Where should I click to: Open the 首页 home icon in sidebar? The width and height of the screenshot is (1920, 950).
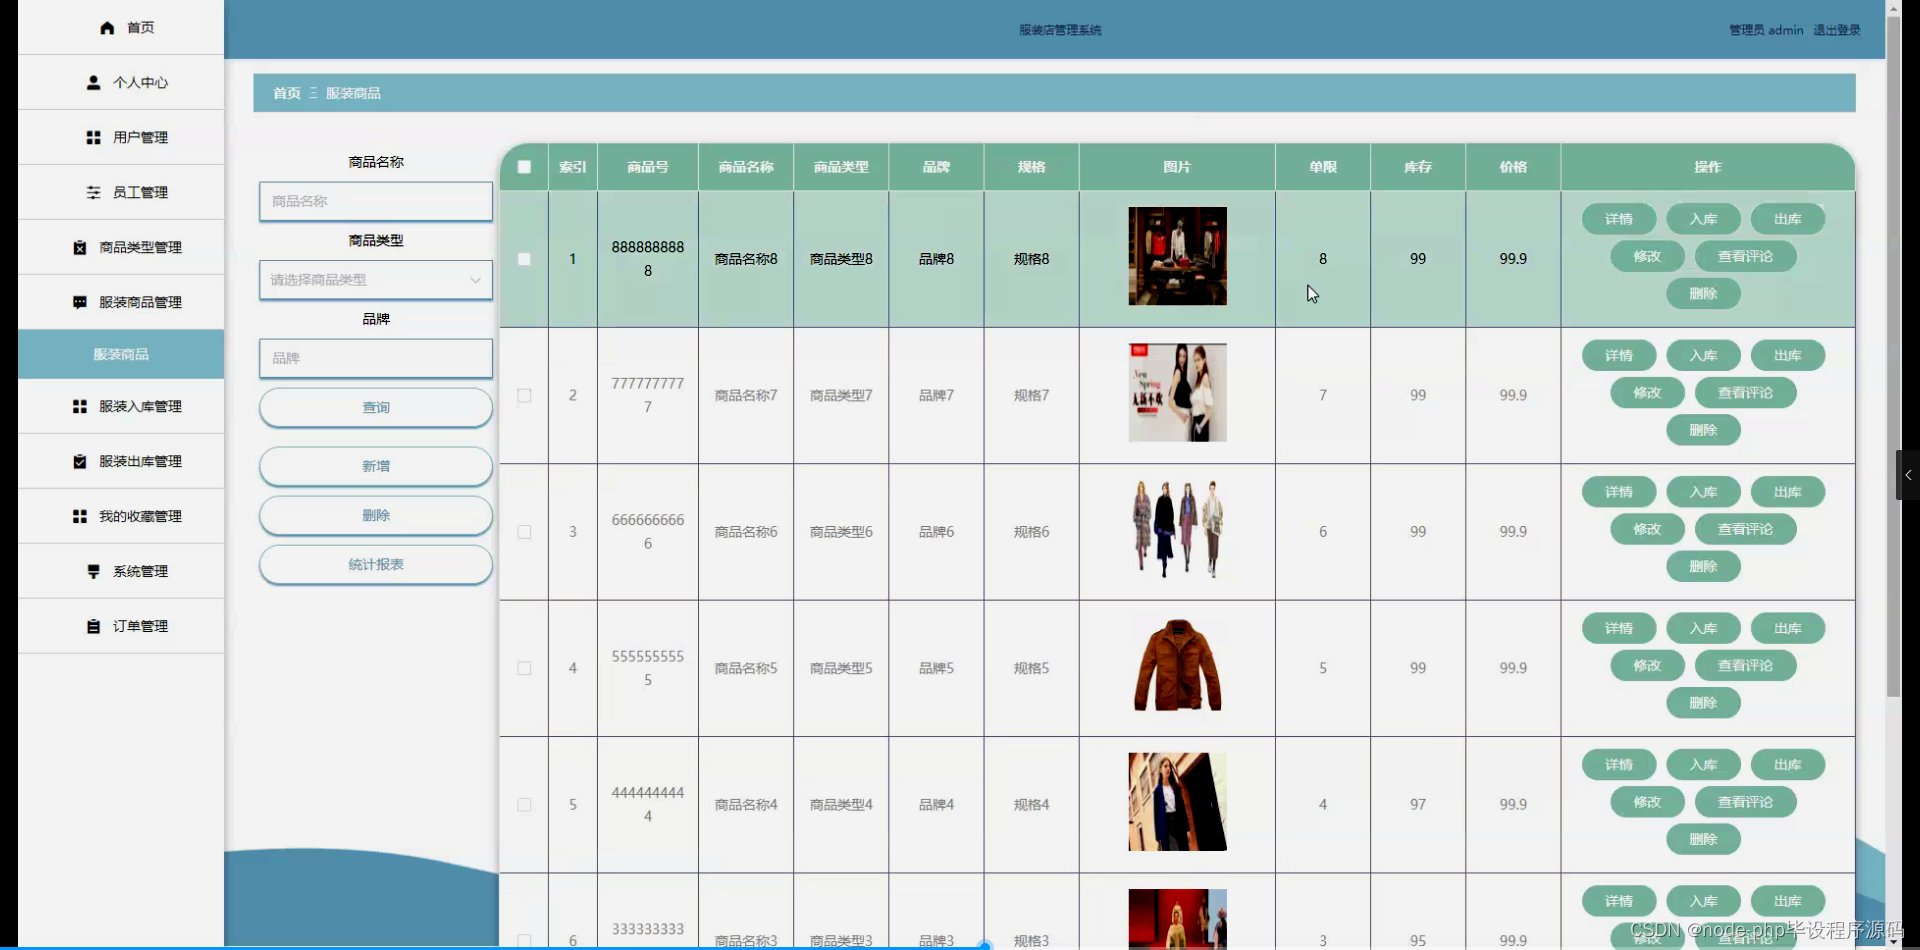pyautogui.click(x=107, y=28)
